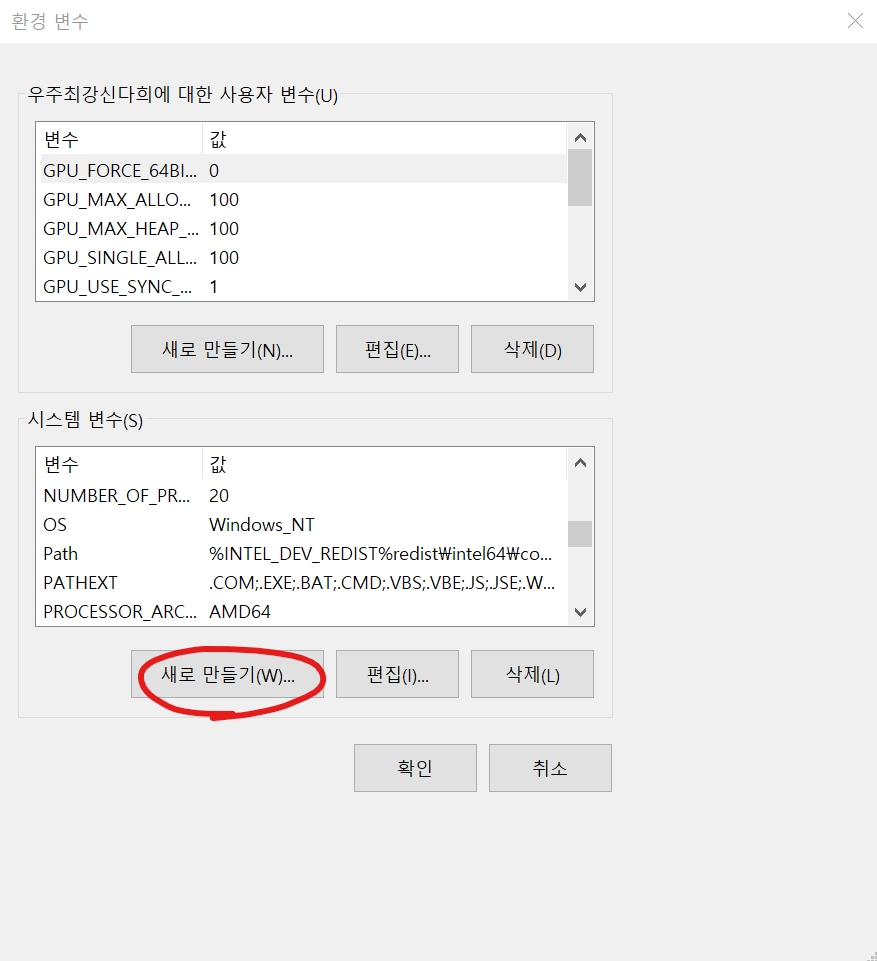This screenshot has height=961, width=877.
Task: Close the 환경 변수 dialog
Action: point(855,21)
